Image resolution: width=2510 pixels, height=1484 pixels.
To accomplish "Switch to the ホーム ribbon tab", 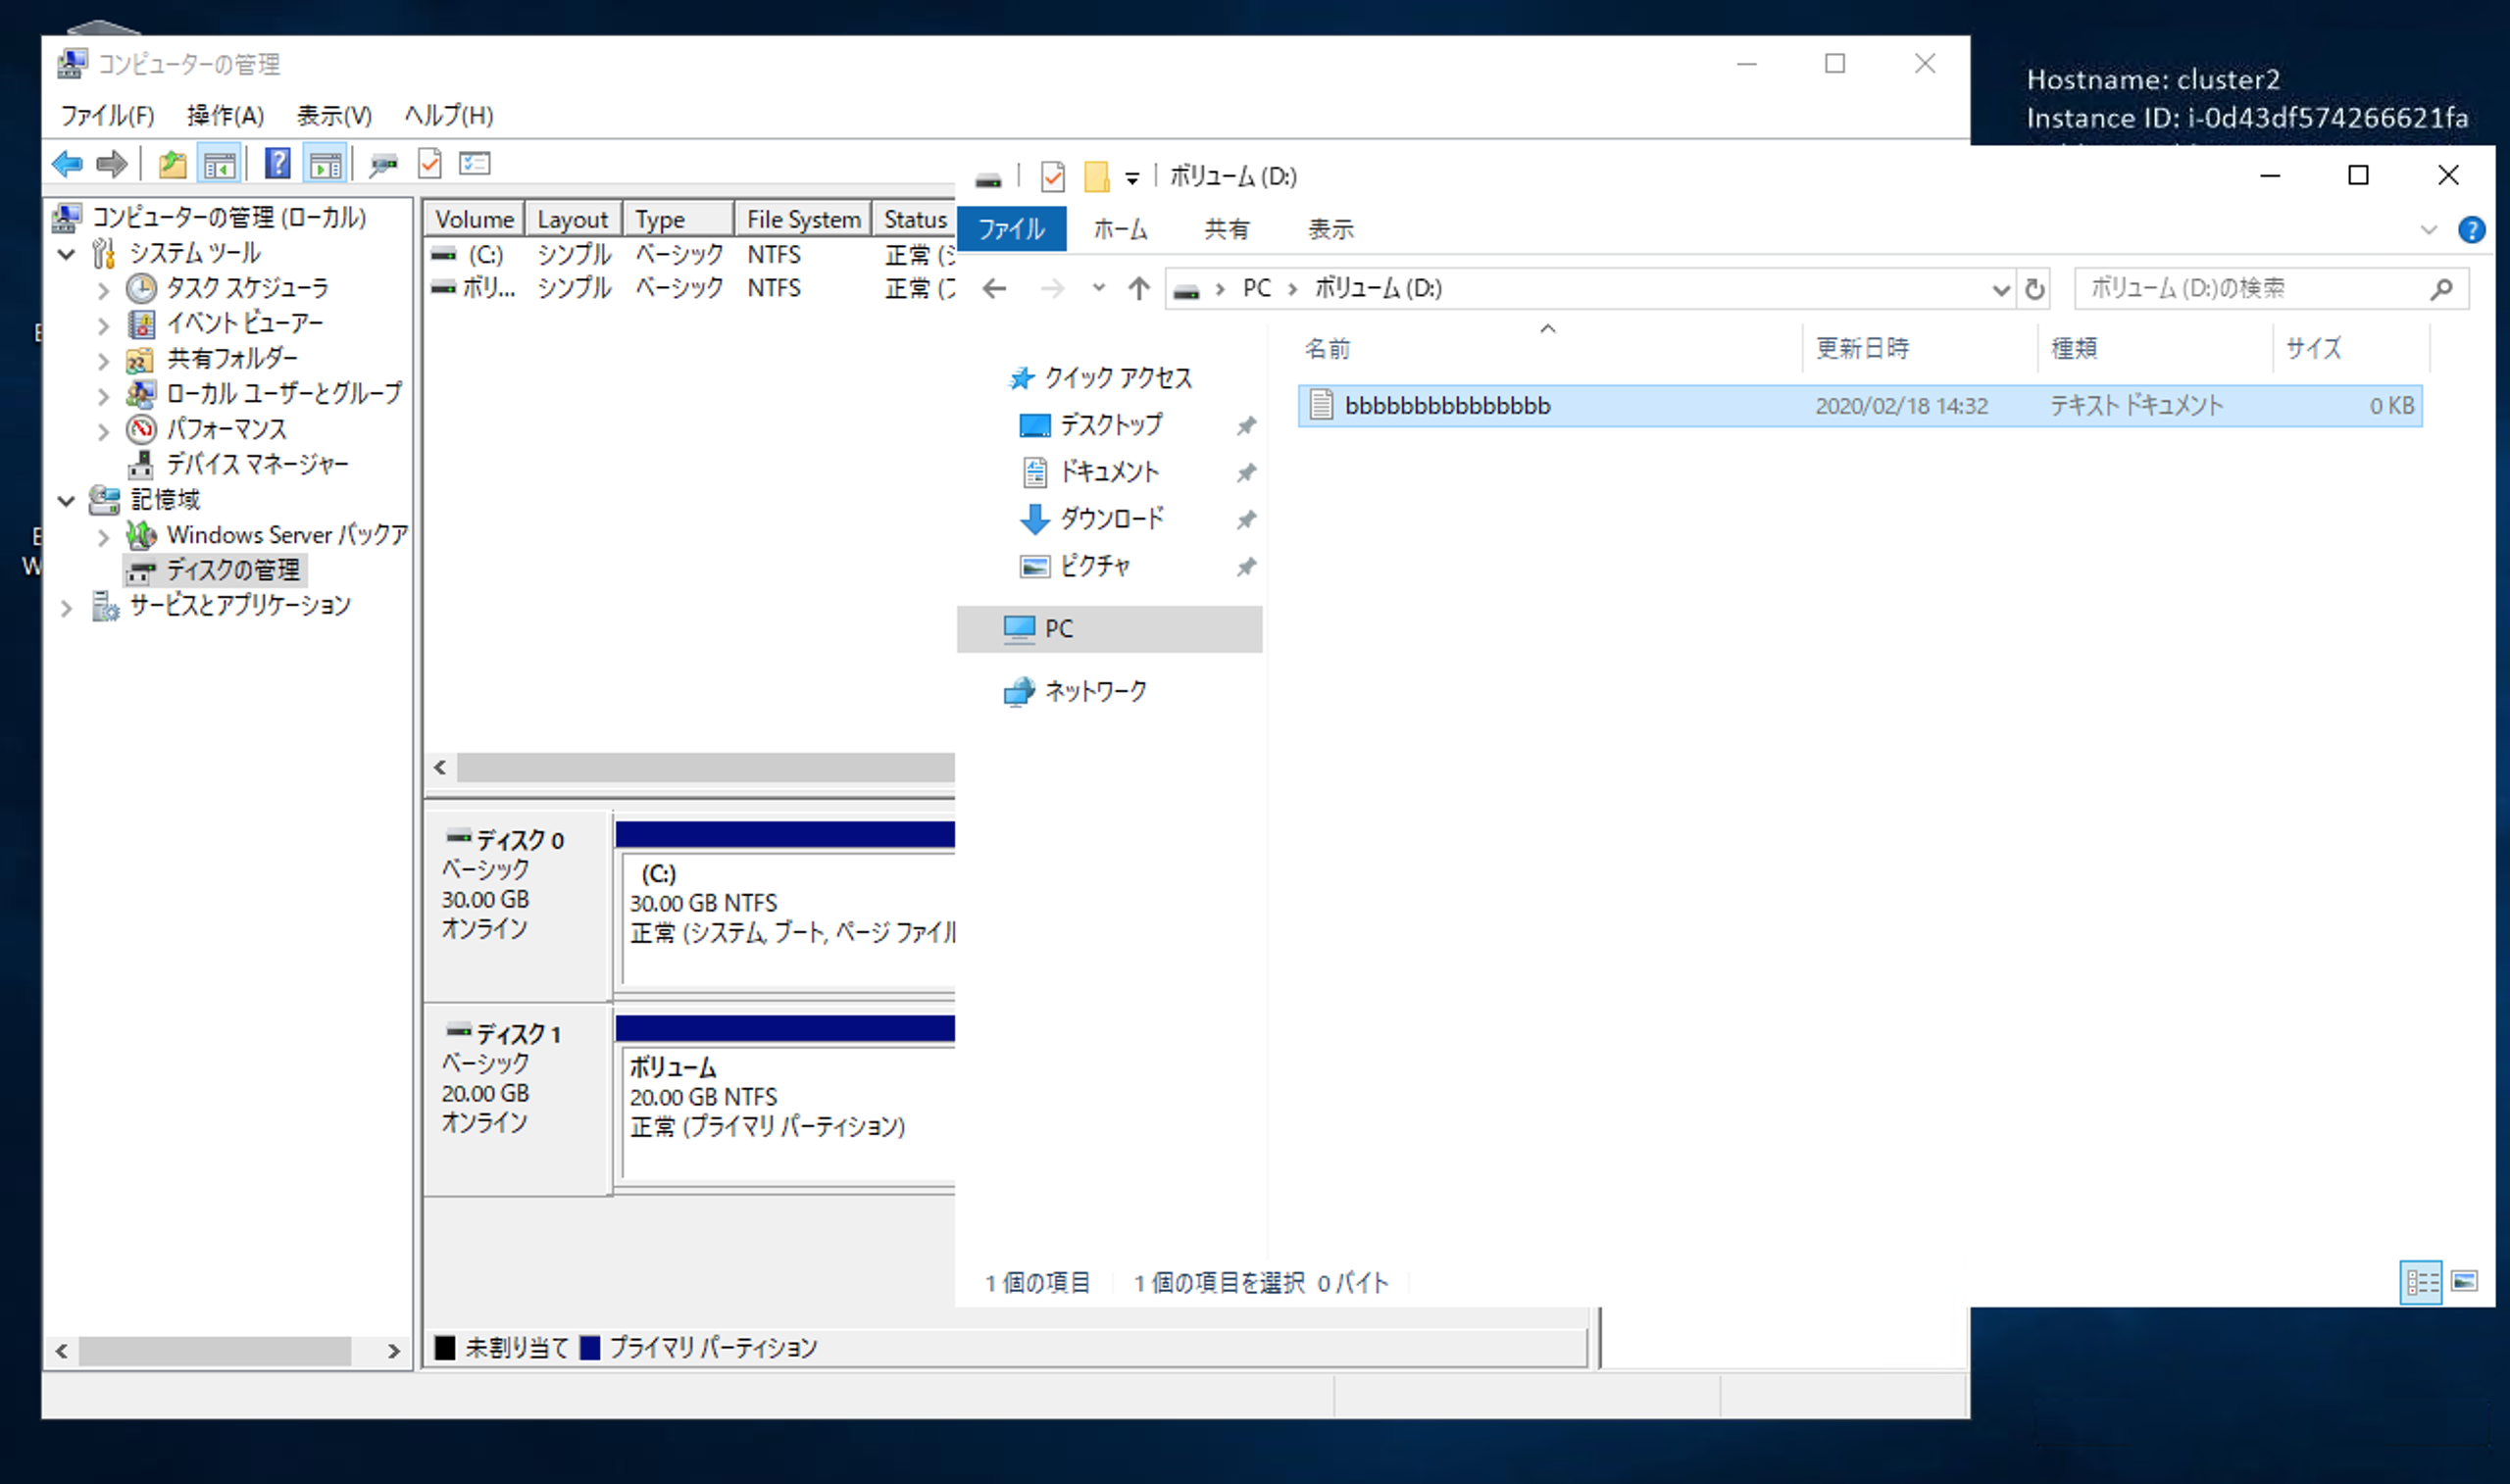I will [1120, 229].
